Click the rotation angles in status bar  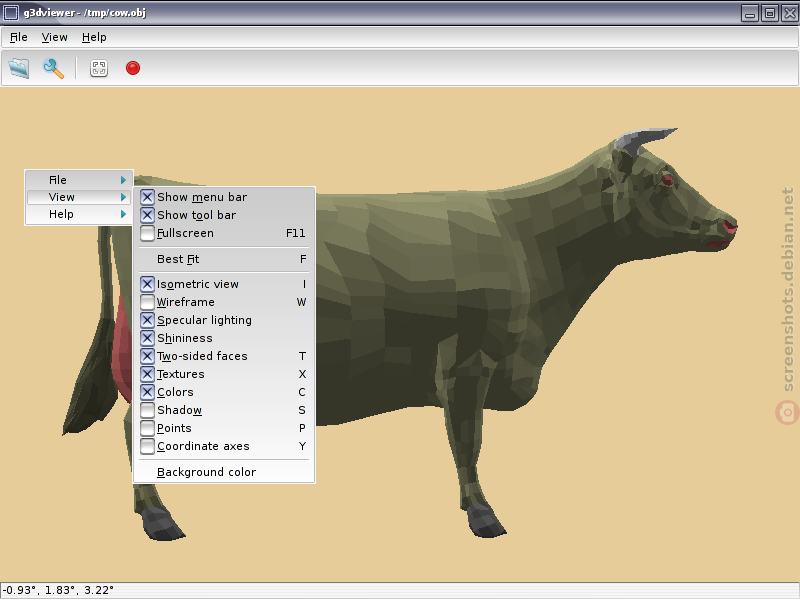pyautogui.click(x=58, y=590)
